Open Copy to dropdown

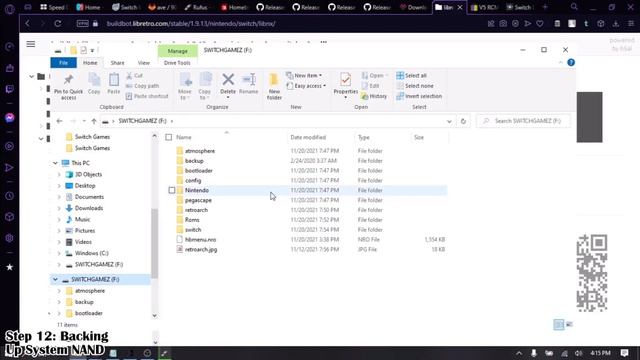pos(205,86)
